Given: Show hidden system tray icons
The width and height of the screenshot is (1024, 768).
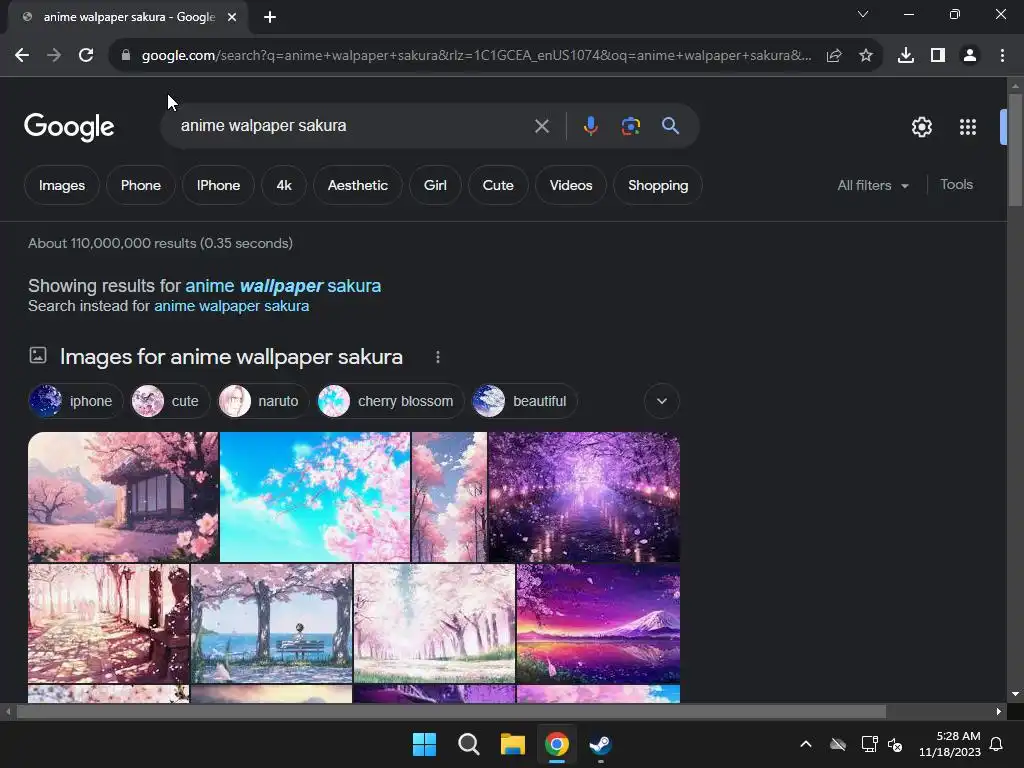Looking at the screenshot, I should click(x=806, y=744).
